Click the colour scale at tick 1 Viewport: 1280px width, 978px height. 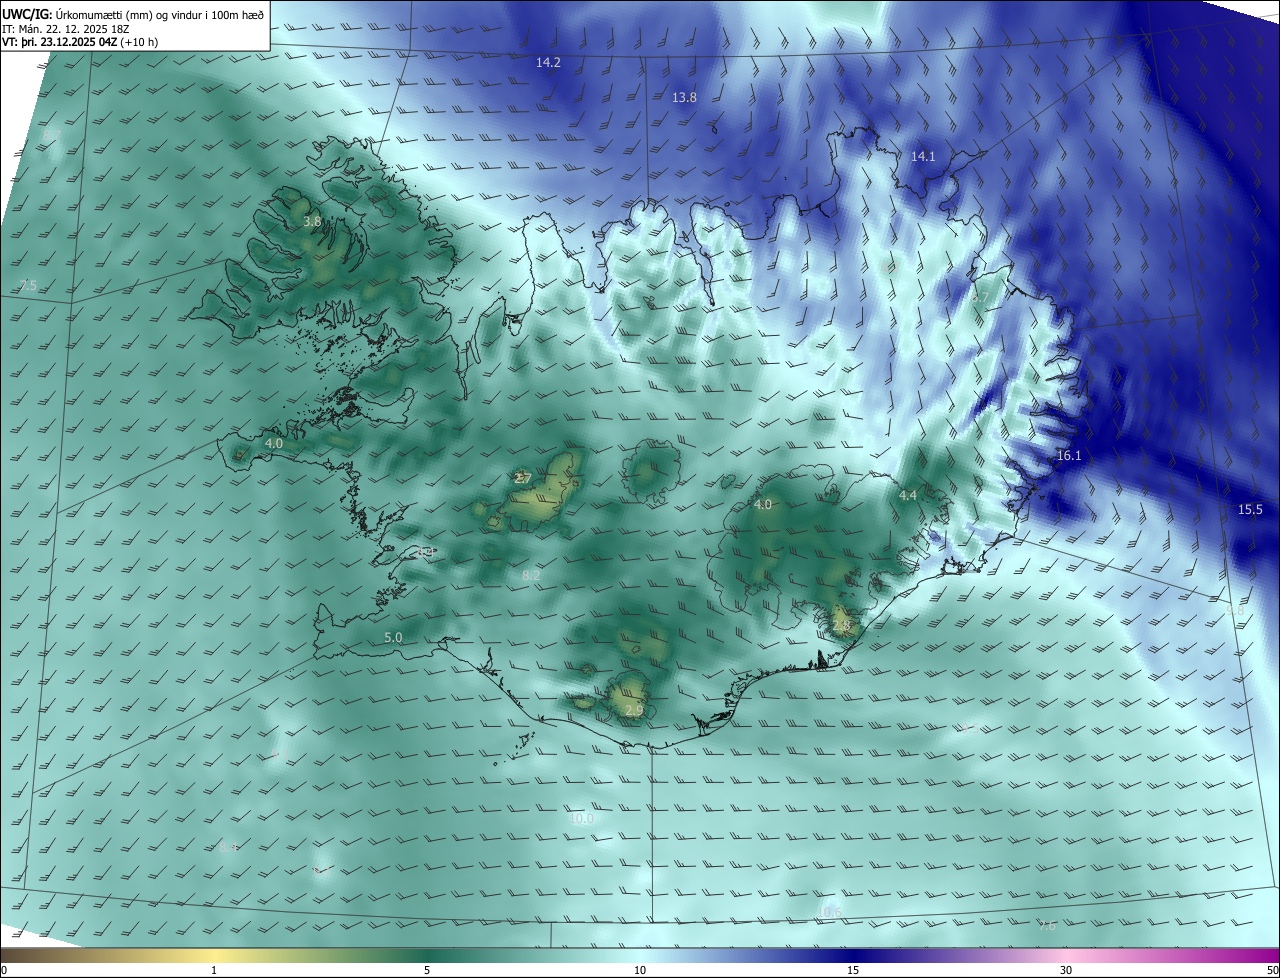(214, 970)
